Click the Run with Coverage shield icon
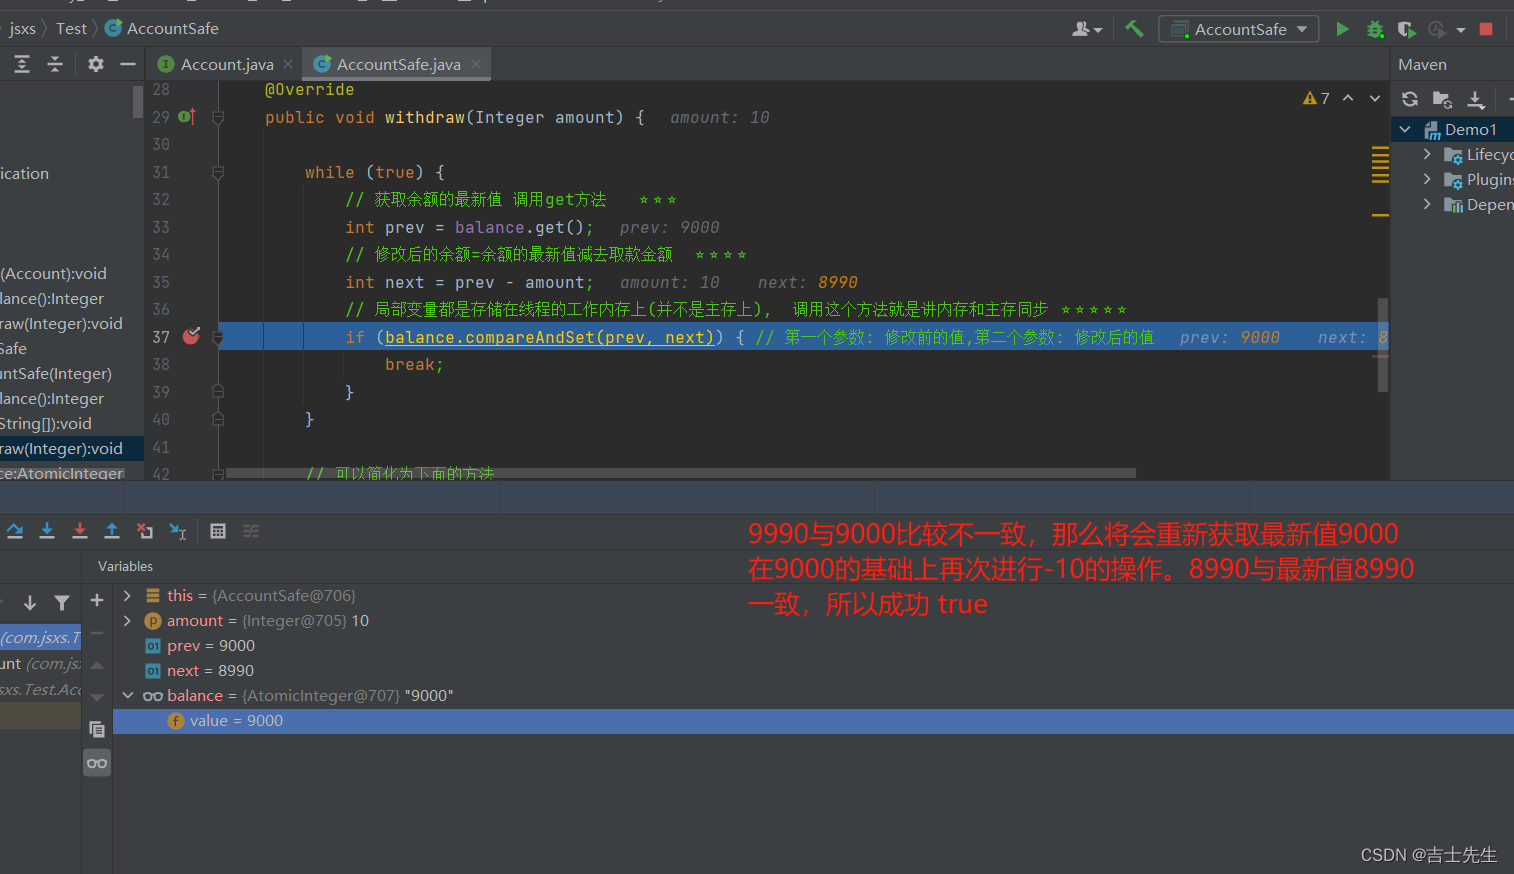 1406,29
